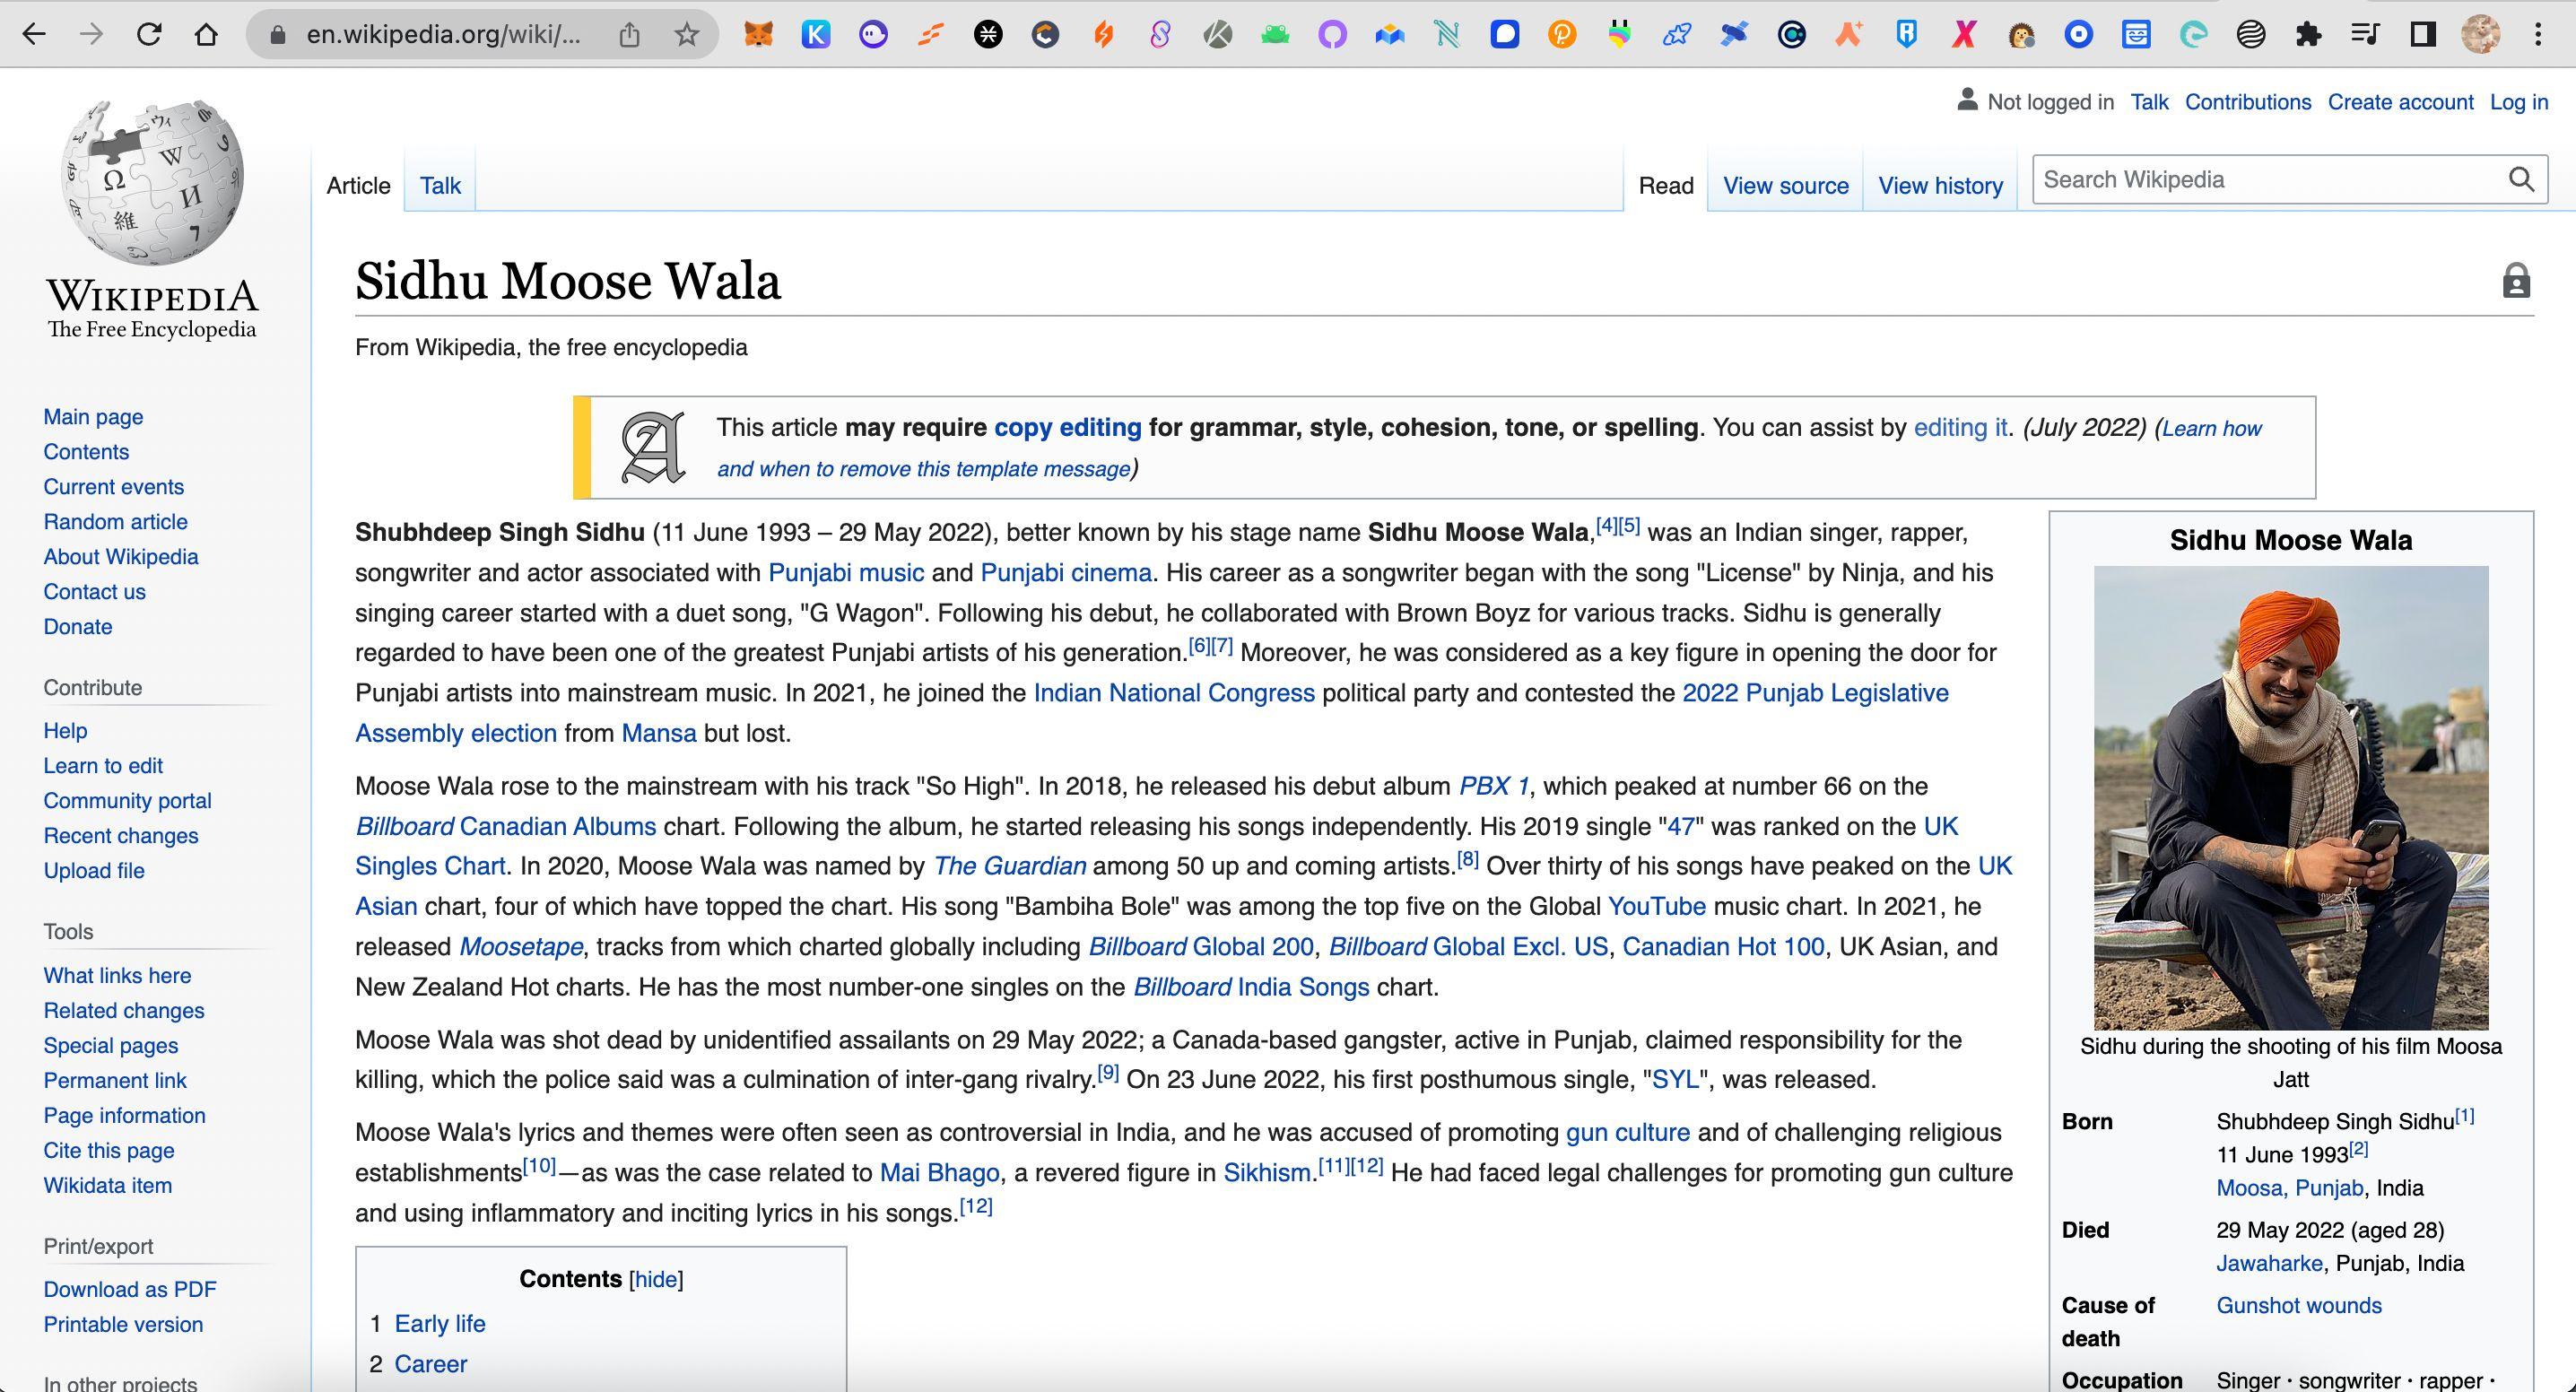The height and width of the screenshot is (1392, 2576).
Task: Open the browser home page
Action: (206, 34)
